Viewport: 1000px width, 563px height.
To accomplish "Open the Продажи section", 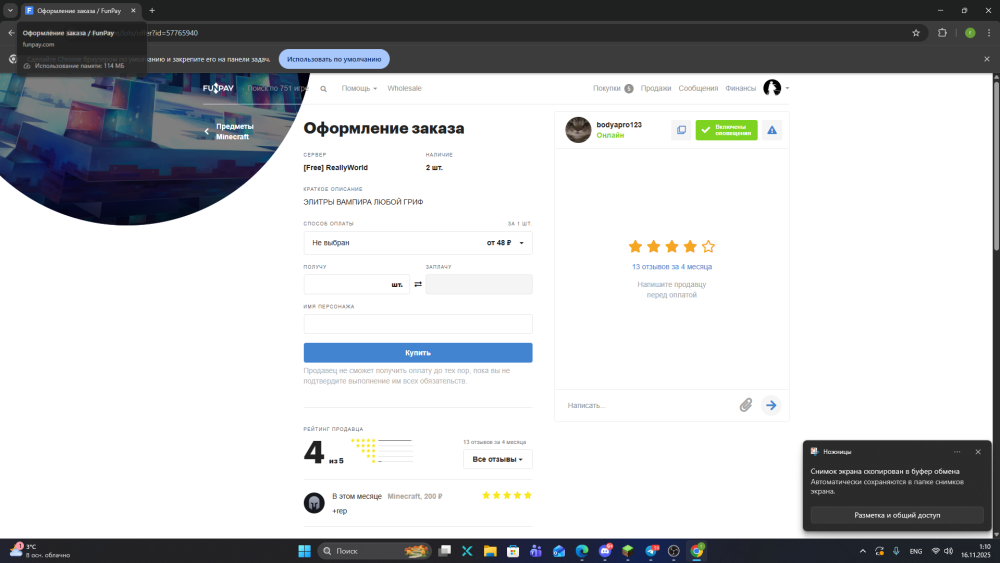I will coord(656,88).
